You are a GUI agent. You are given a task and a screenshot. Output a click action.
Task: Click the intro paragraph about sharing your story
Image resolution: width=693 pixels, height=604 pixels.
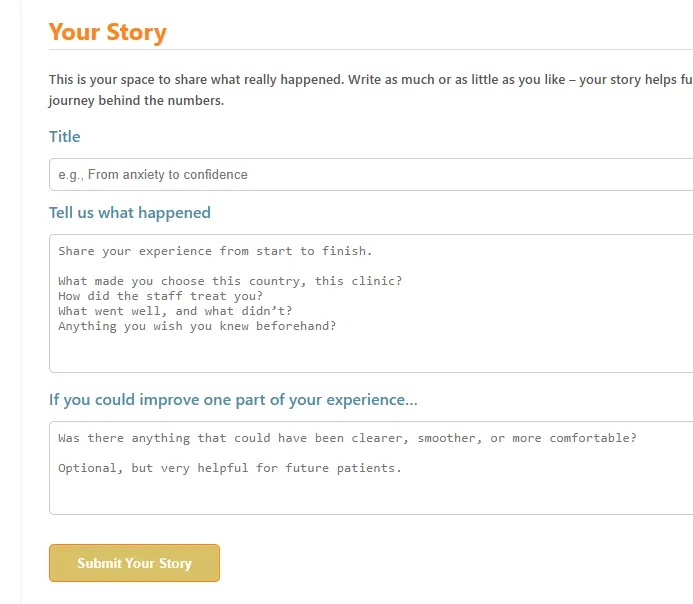tap(371, 90)
